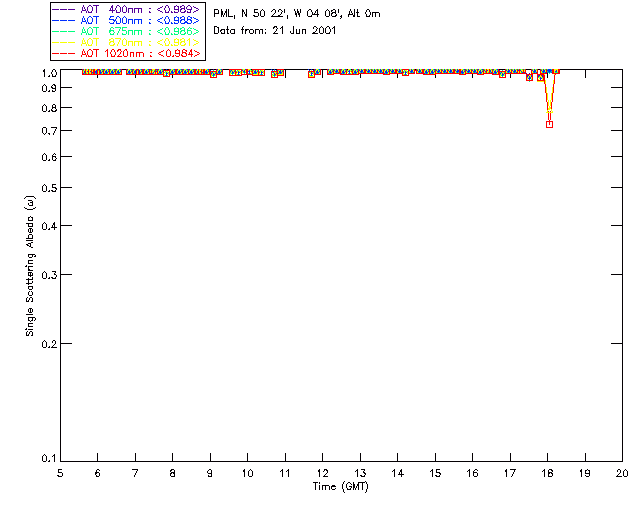
Task: Click hour 14 label on the time axis
Action: [398, 473]
